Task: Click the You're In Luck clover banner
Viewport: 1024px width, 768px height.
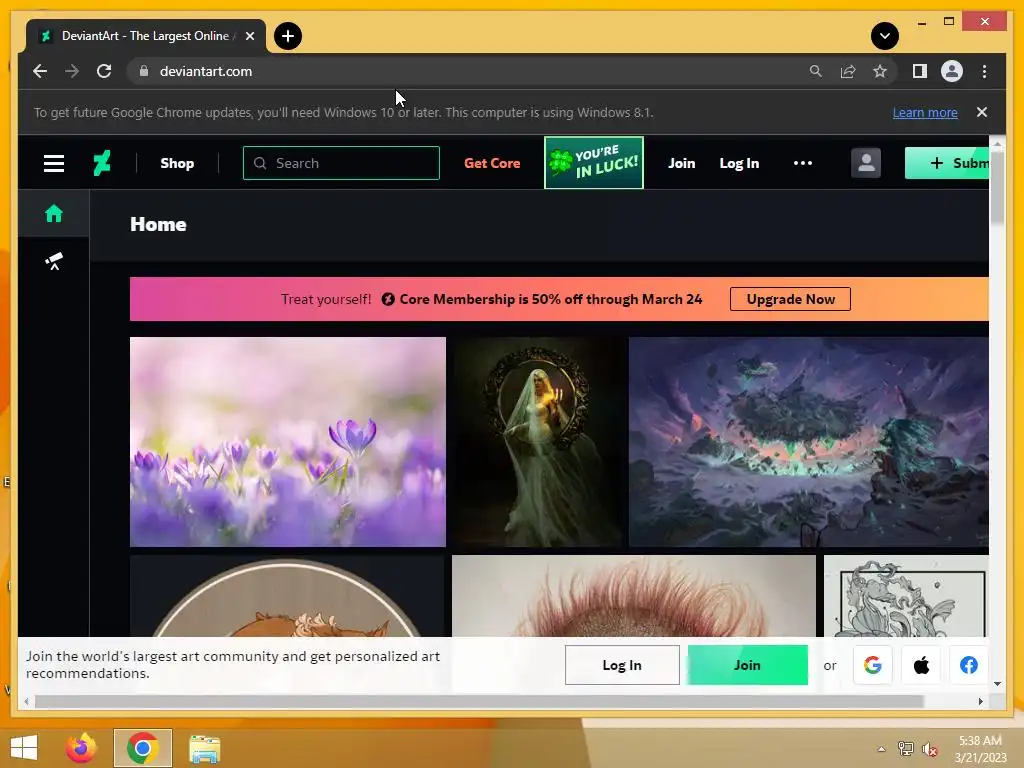Action: point(594,163)
